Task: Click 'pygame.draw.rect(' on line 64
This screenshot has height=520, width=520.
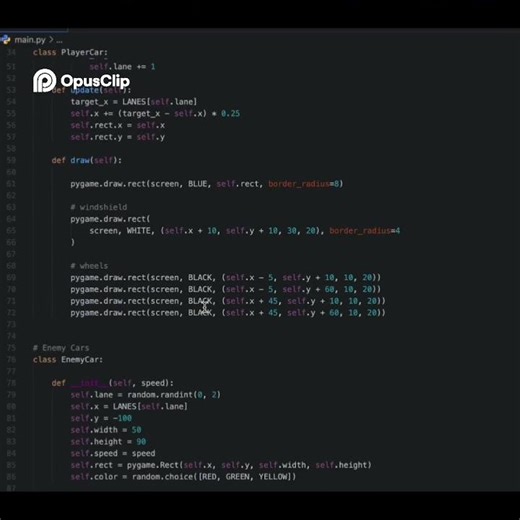Action: tap(110, 219)
